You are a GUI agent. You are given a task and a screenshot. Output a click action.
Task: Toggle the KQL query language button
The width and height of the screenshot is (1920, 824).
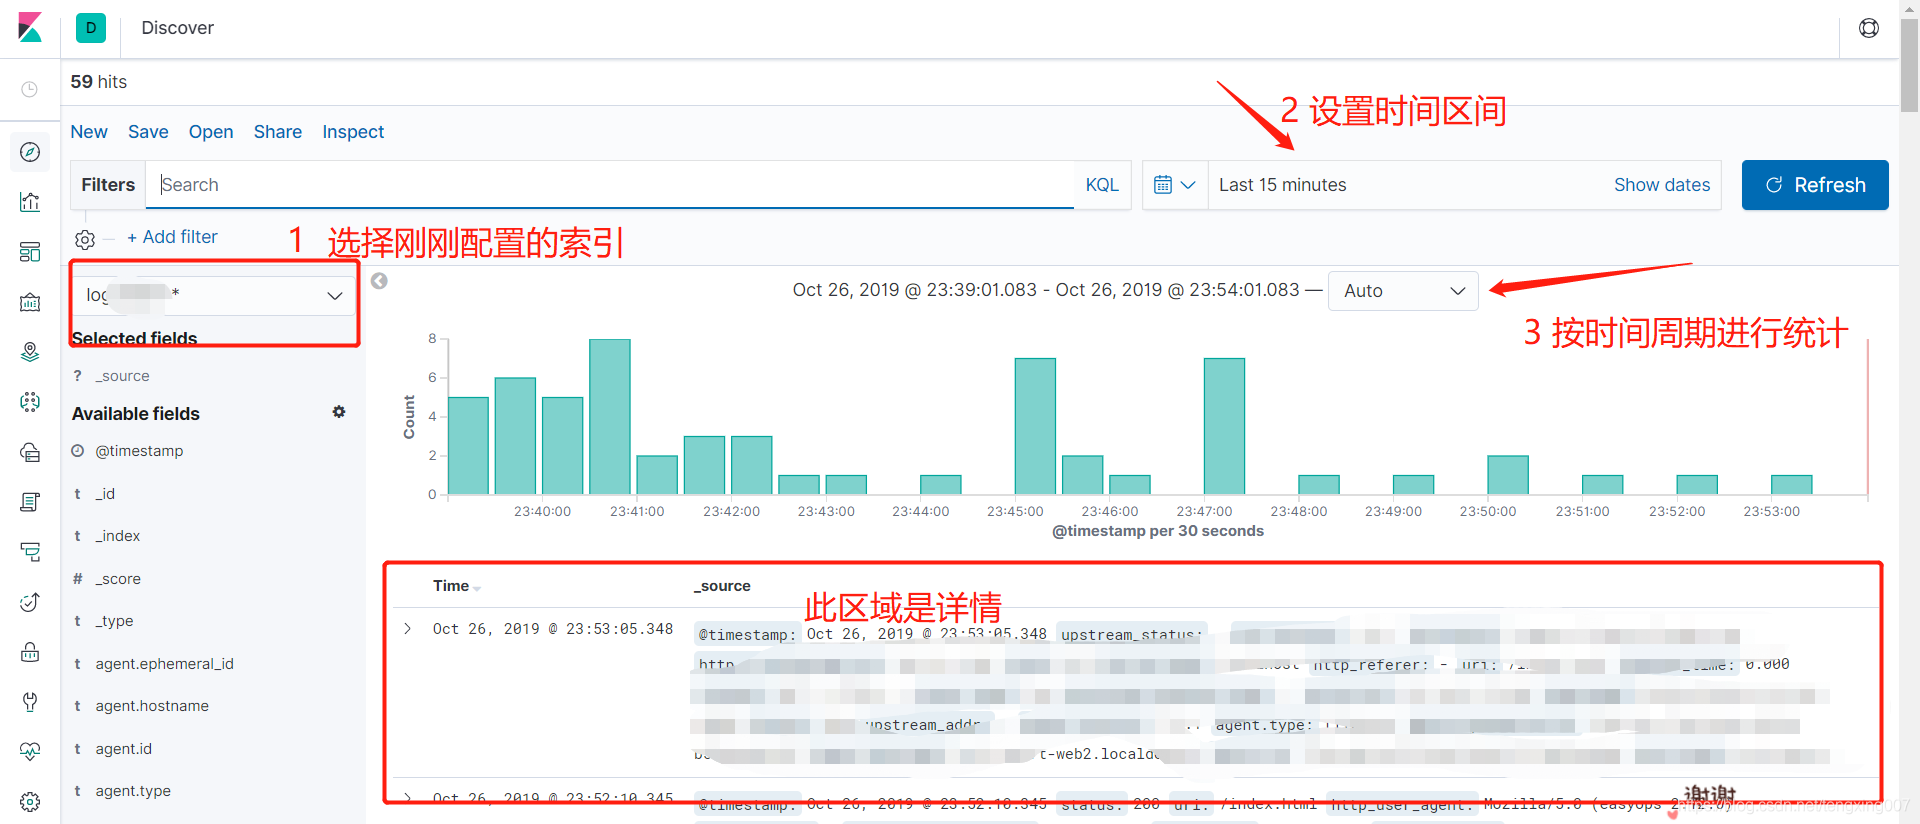(1102, 185)
